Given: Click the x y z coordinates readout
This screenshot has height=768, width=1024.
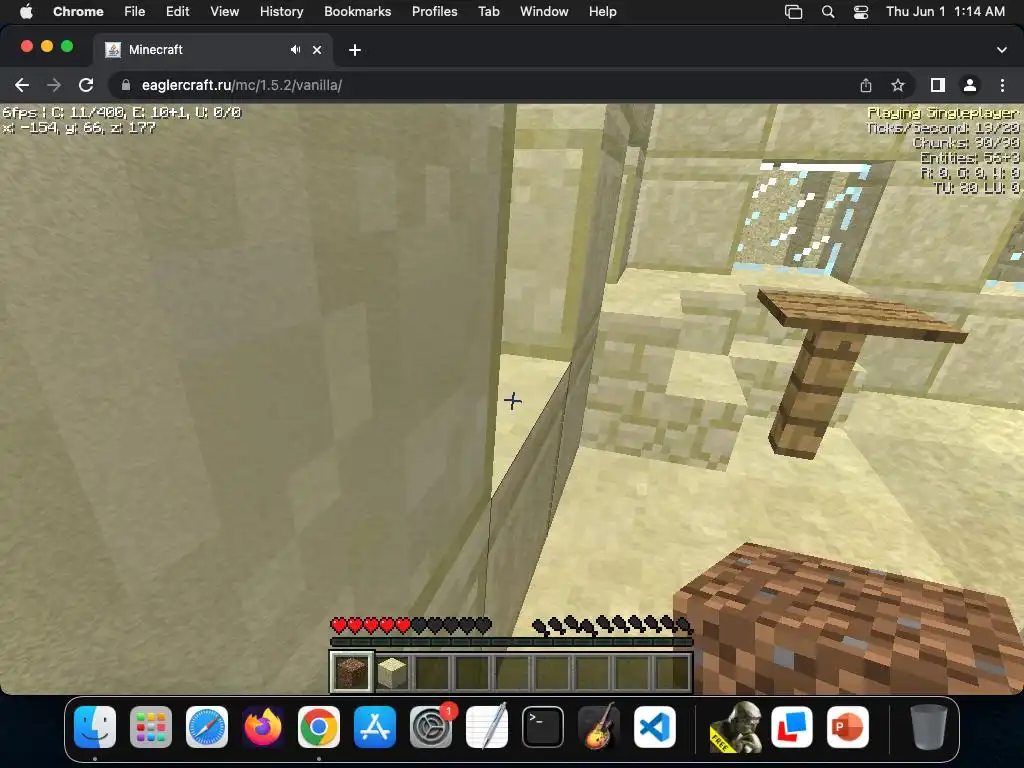Looking at the screenshot, I should point(79,128).
